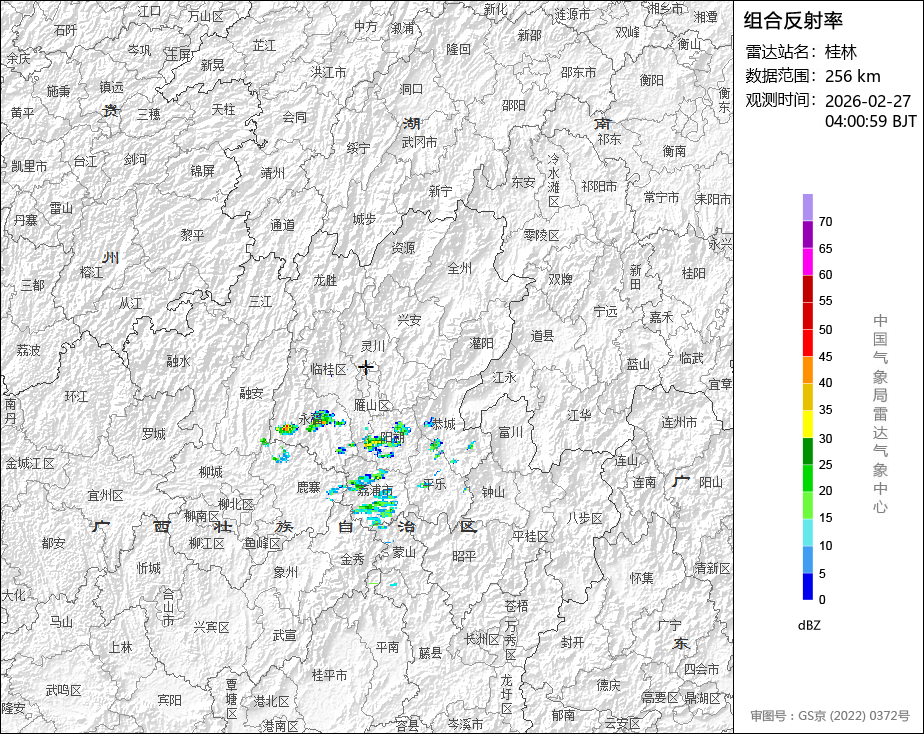Click the 临桂区 map label
924x734 pixels.
[329, 369]
